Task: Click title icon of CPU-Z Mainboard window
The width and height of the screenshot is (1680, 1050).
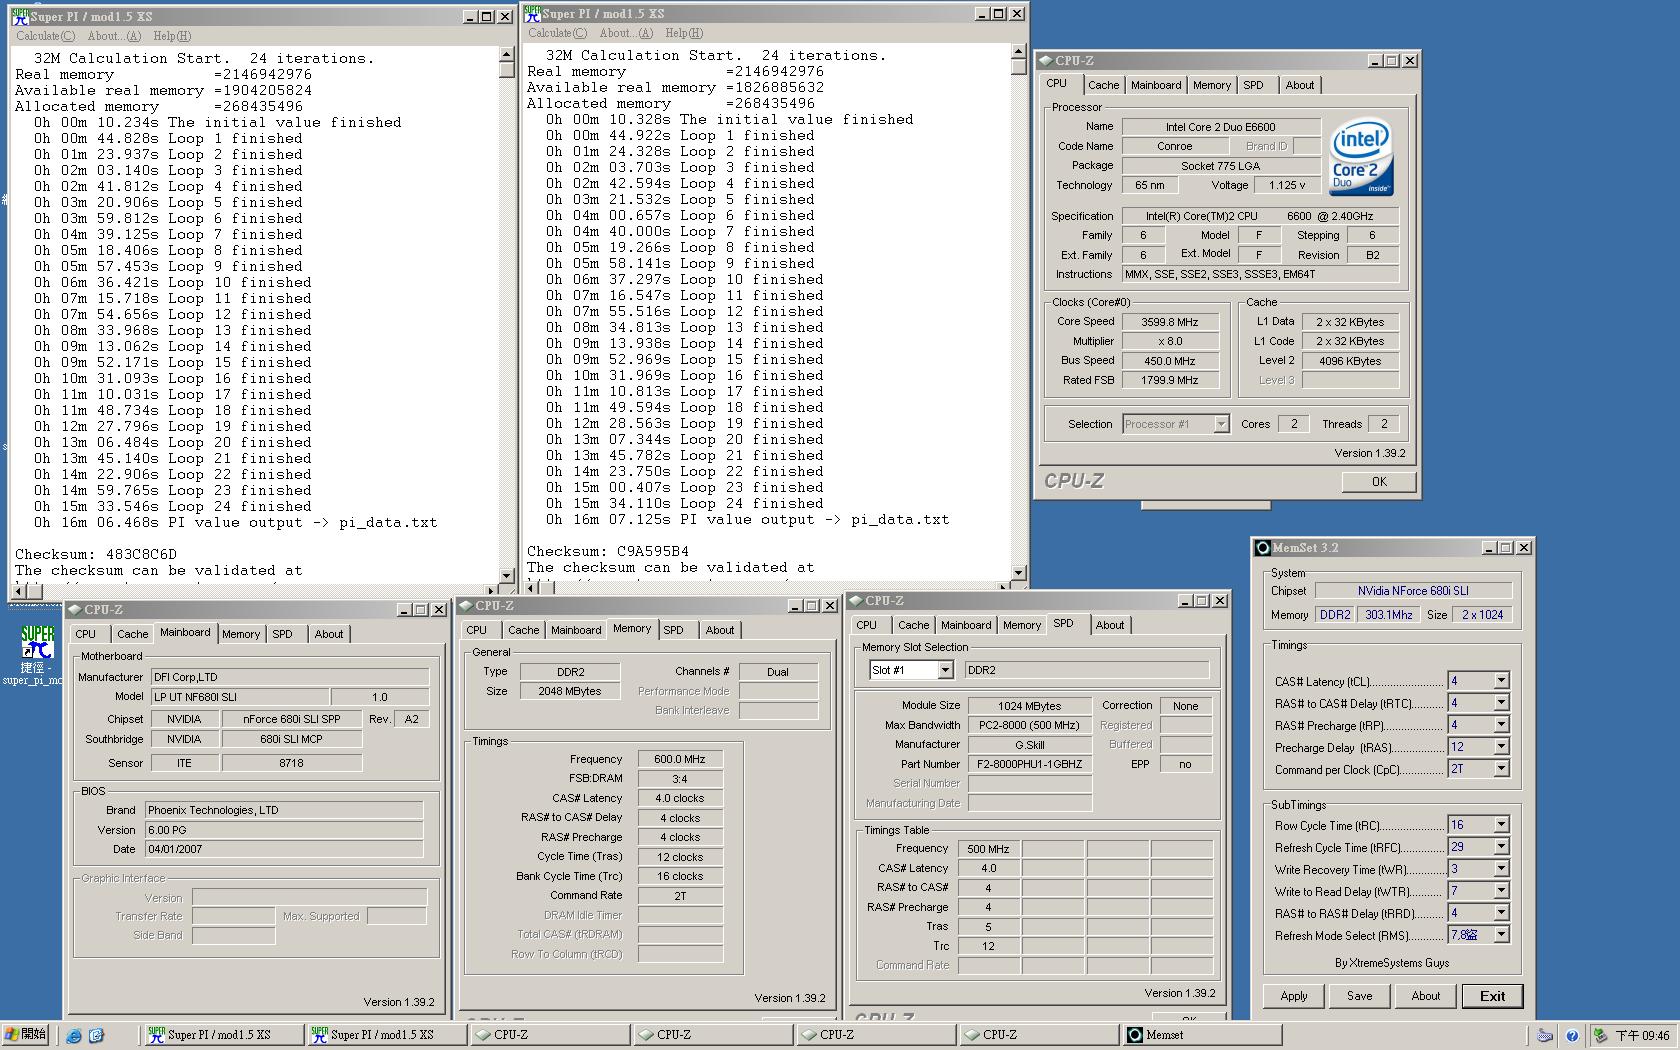Action: coord(75,609)
